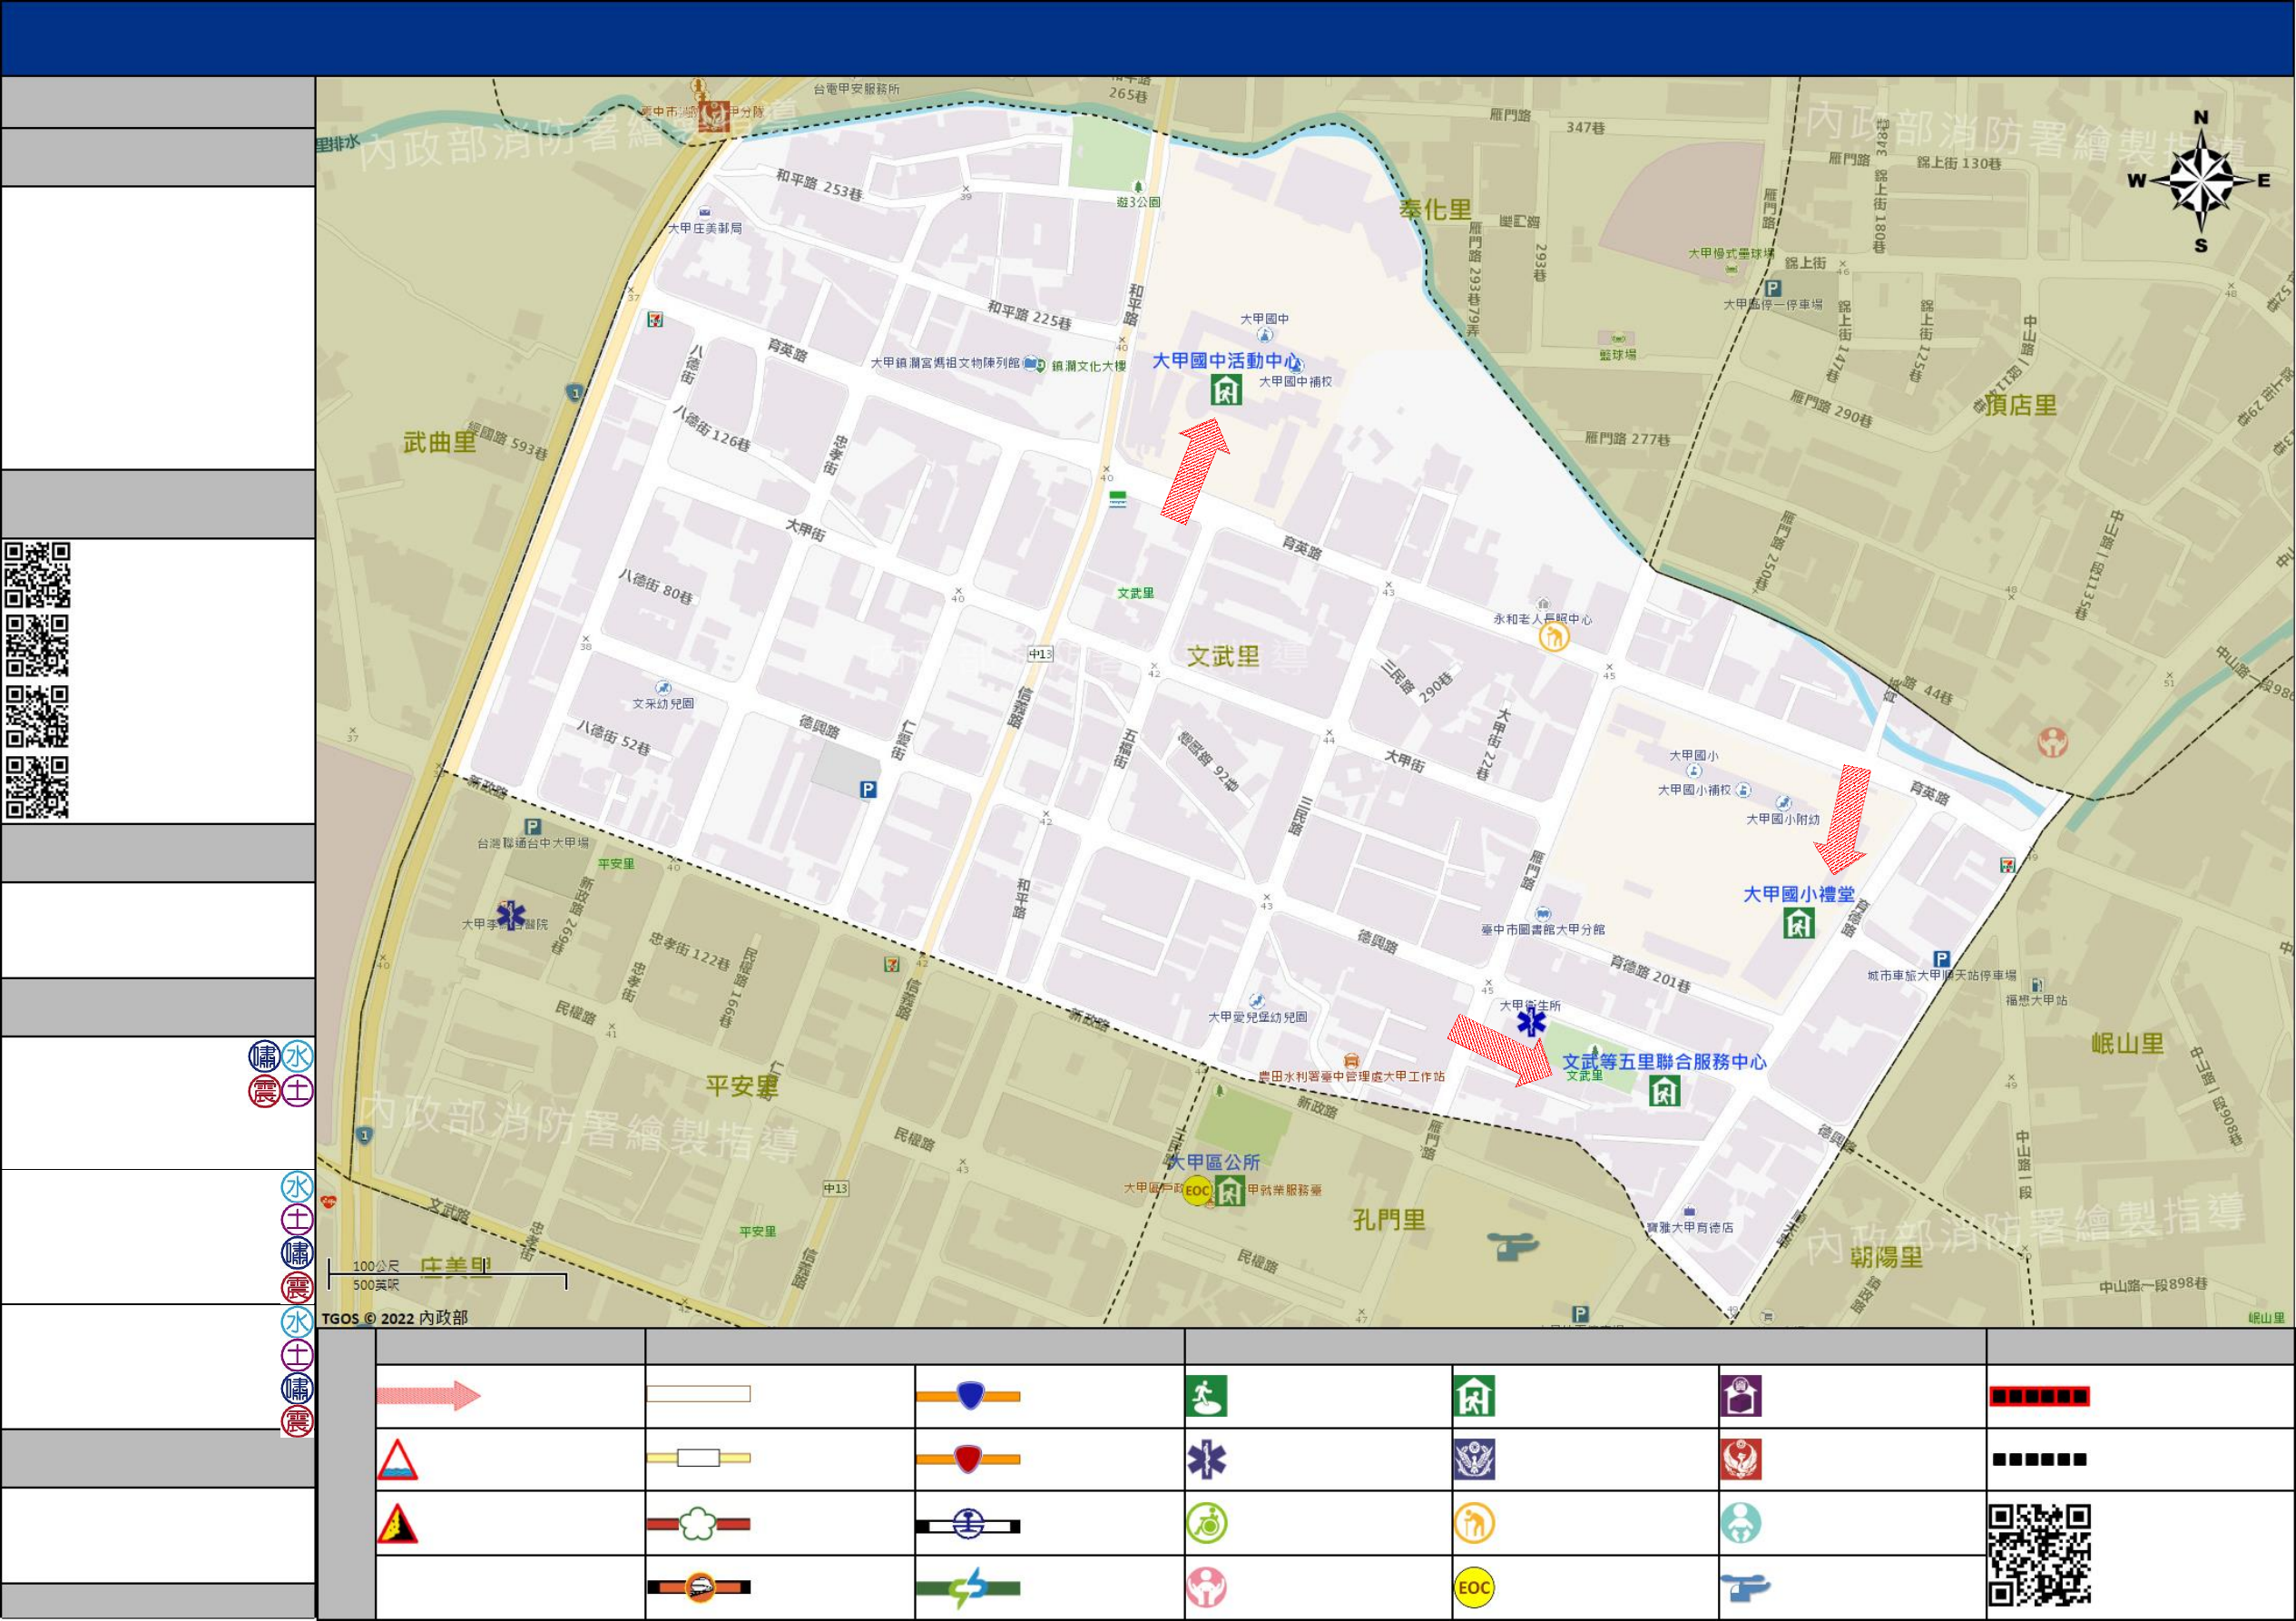Click the fire station icon at the map's top
The width and height of the screenshot is (2296, 1621).
click(714, 116)
